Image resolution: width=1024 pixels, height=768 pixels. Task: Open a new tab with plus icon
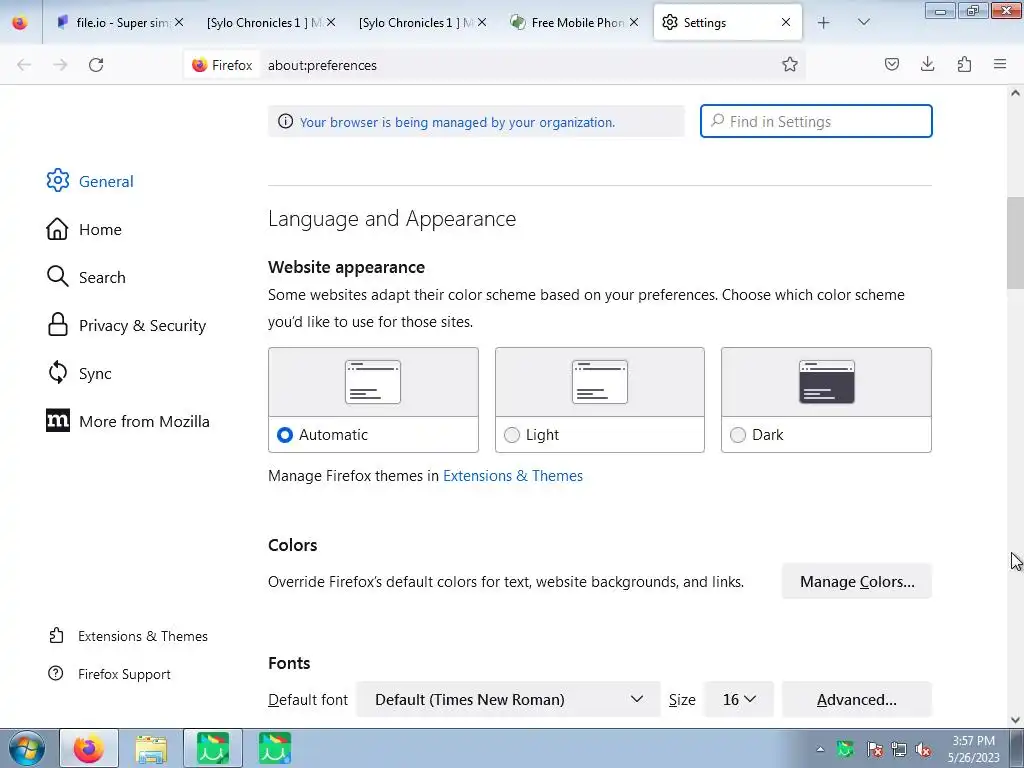824,23
